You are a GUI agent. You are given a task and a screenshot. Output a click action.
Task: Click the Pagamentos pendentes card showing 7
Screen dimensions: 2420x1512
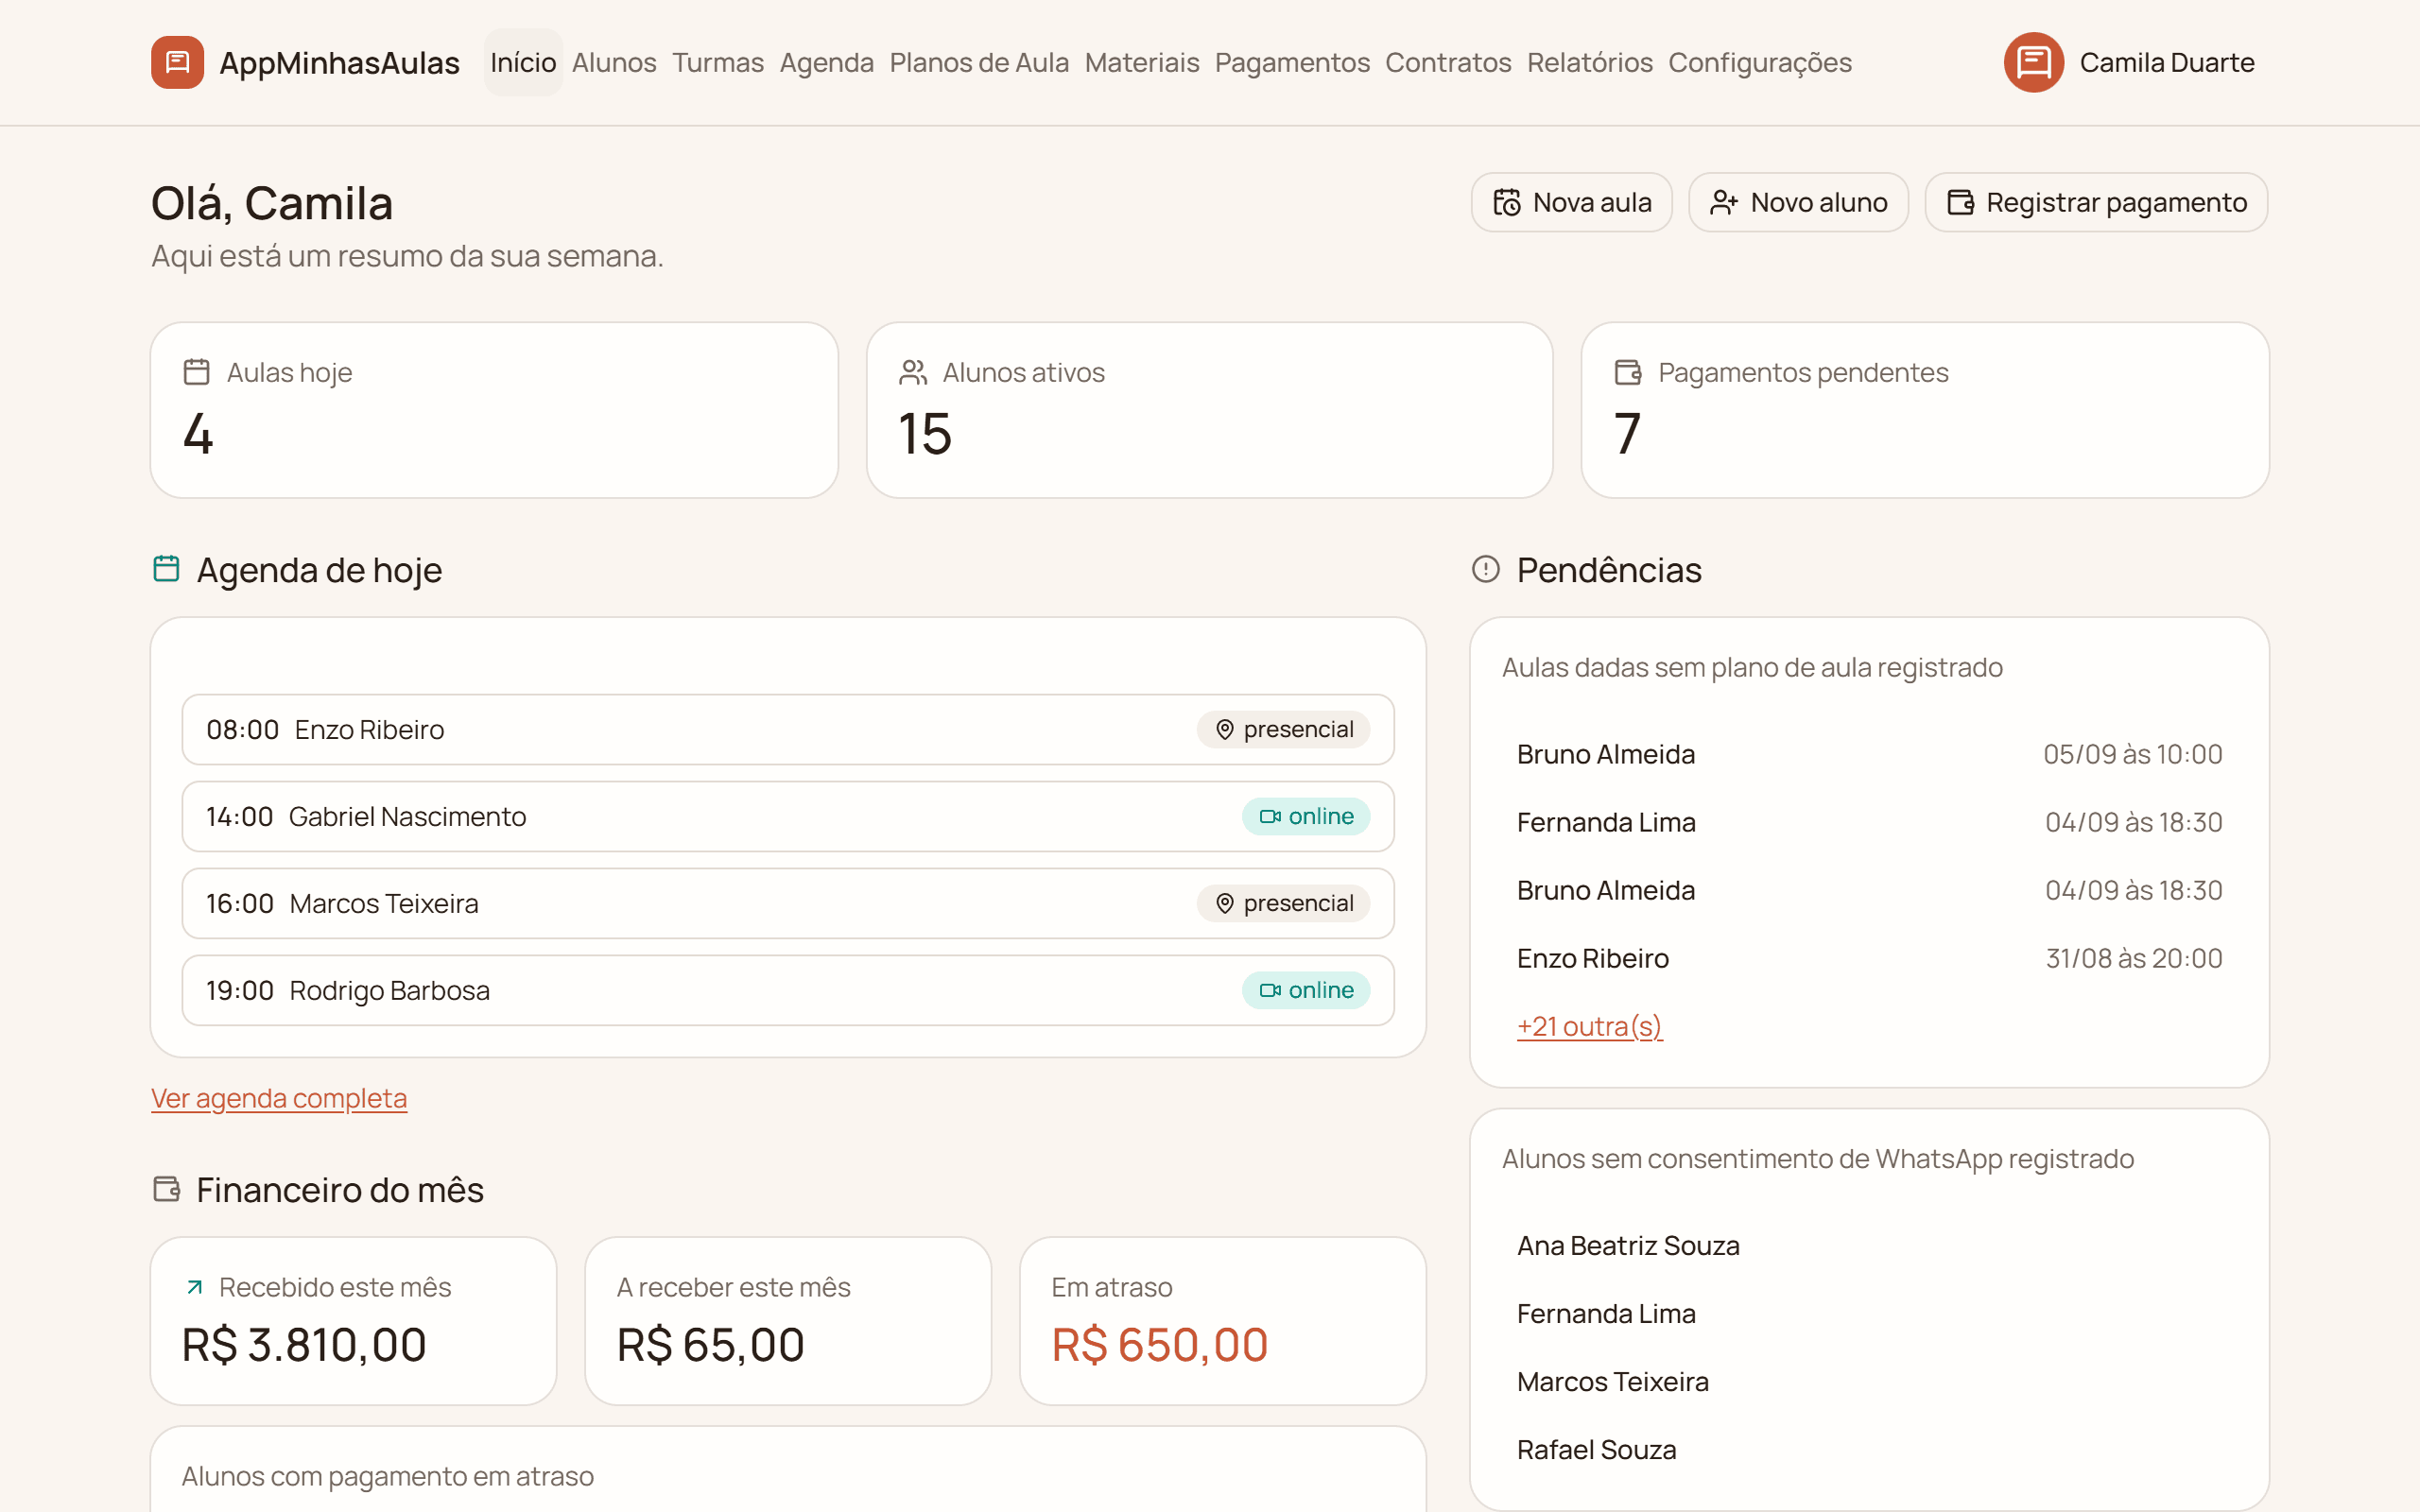tap(1925, 410)
